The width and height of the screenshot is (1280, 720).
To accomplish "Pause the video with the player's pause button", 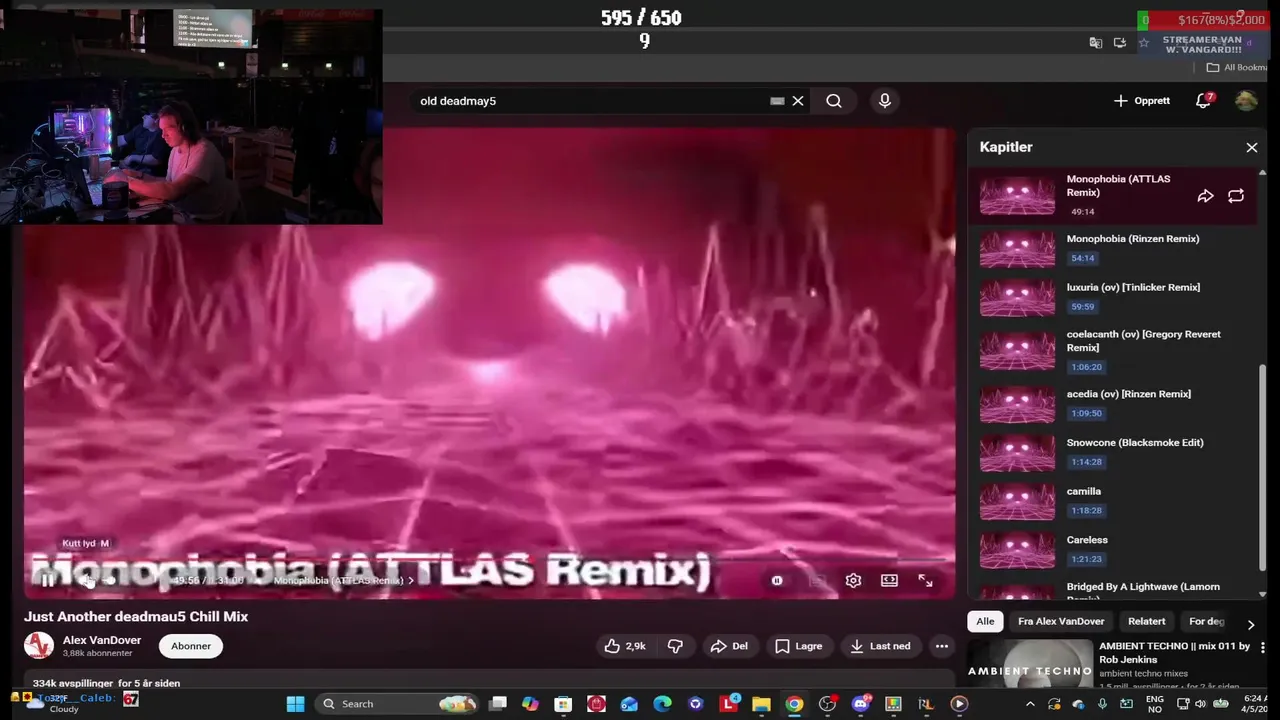I will (47, 580).
